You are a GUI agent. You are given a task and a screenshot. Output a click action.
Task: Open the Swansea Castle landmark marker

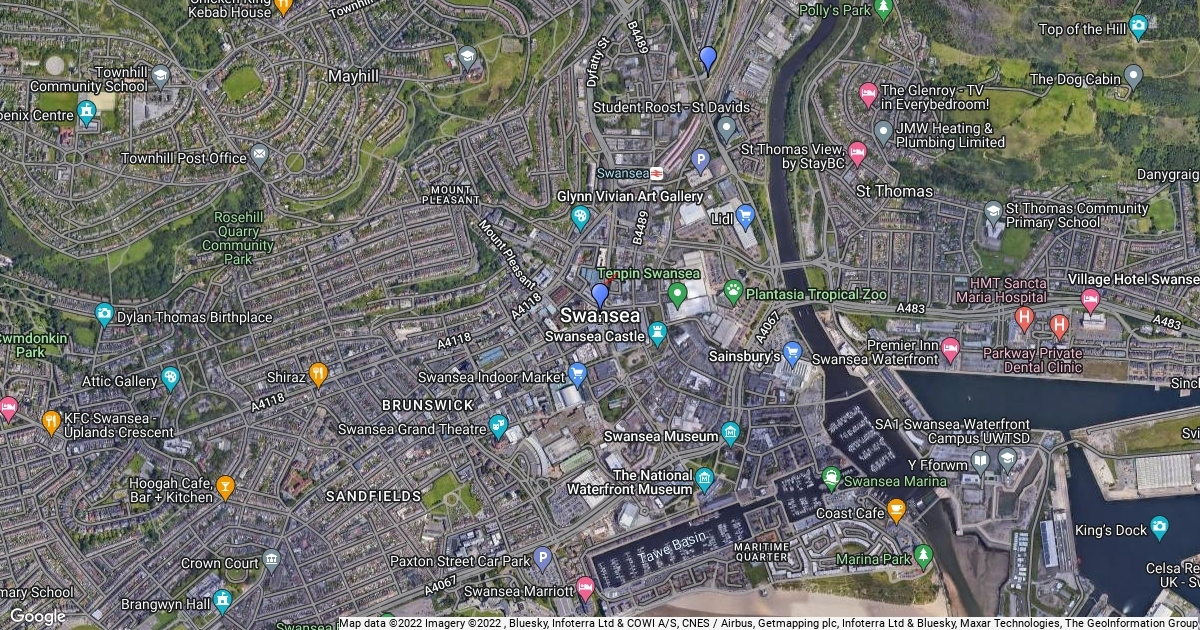click(x=657, y=334)
